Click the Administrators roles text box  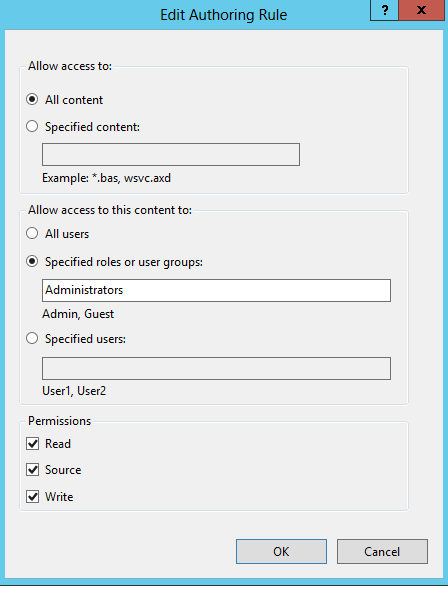pos(216,290)
